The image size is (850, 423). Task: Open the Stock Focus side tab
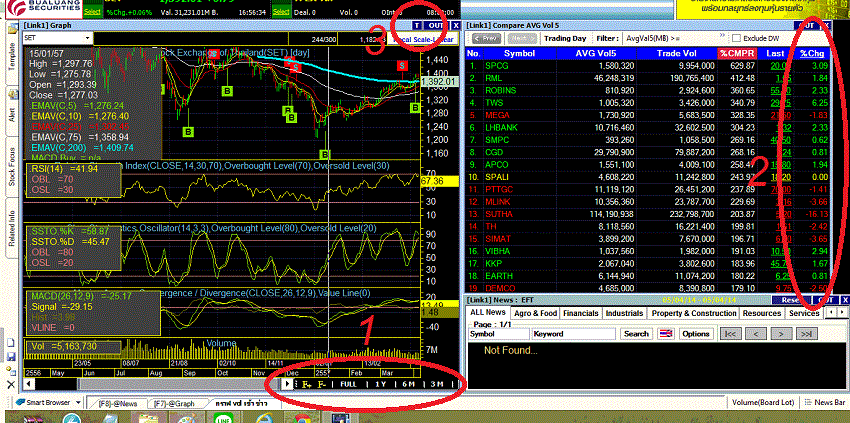tap(12, 169)
